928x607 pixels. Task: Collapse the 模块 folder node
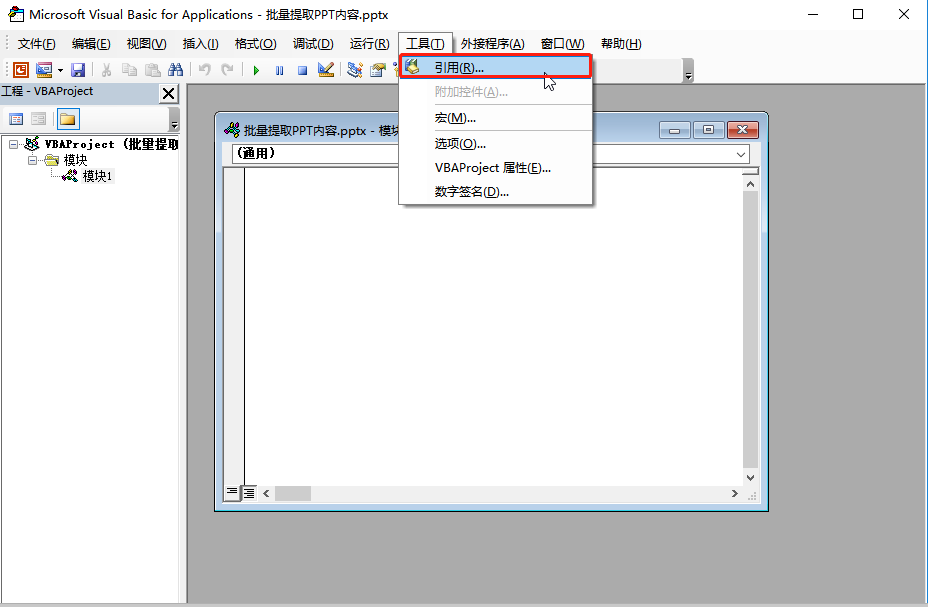click(33, 160)
